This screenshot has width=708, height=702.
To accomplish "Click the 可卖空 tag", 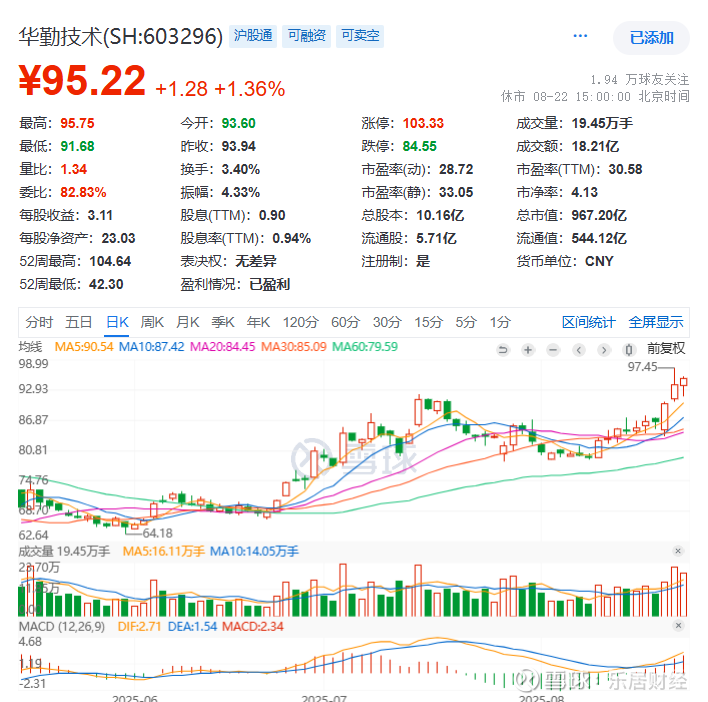I will 360,36.
